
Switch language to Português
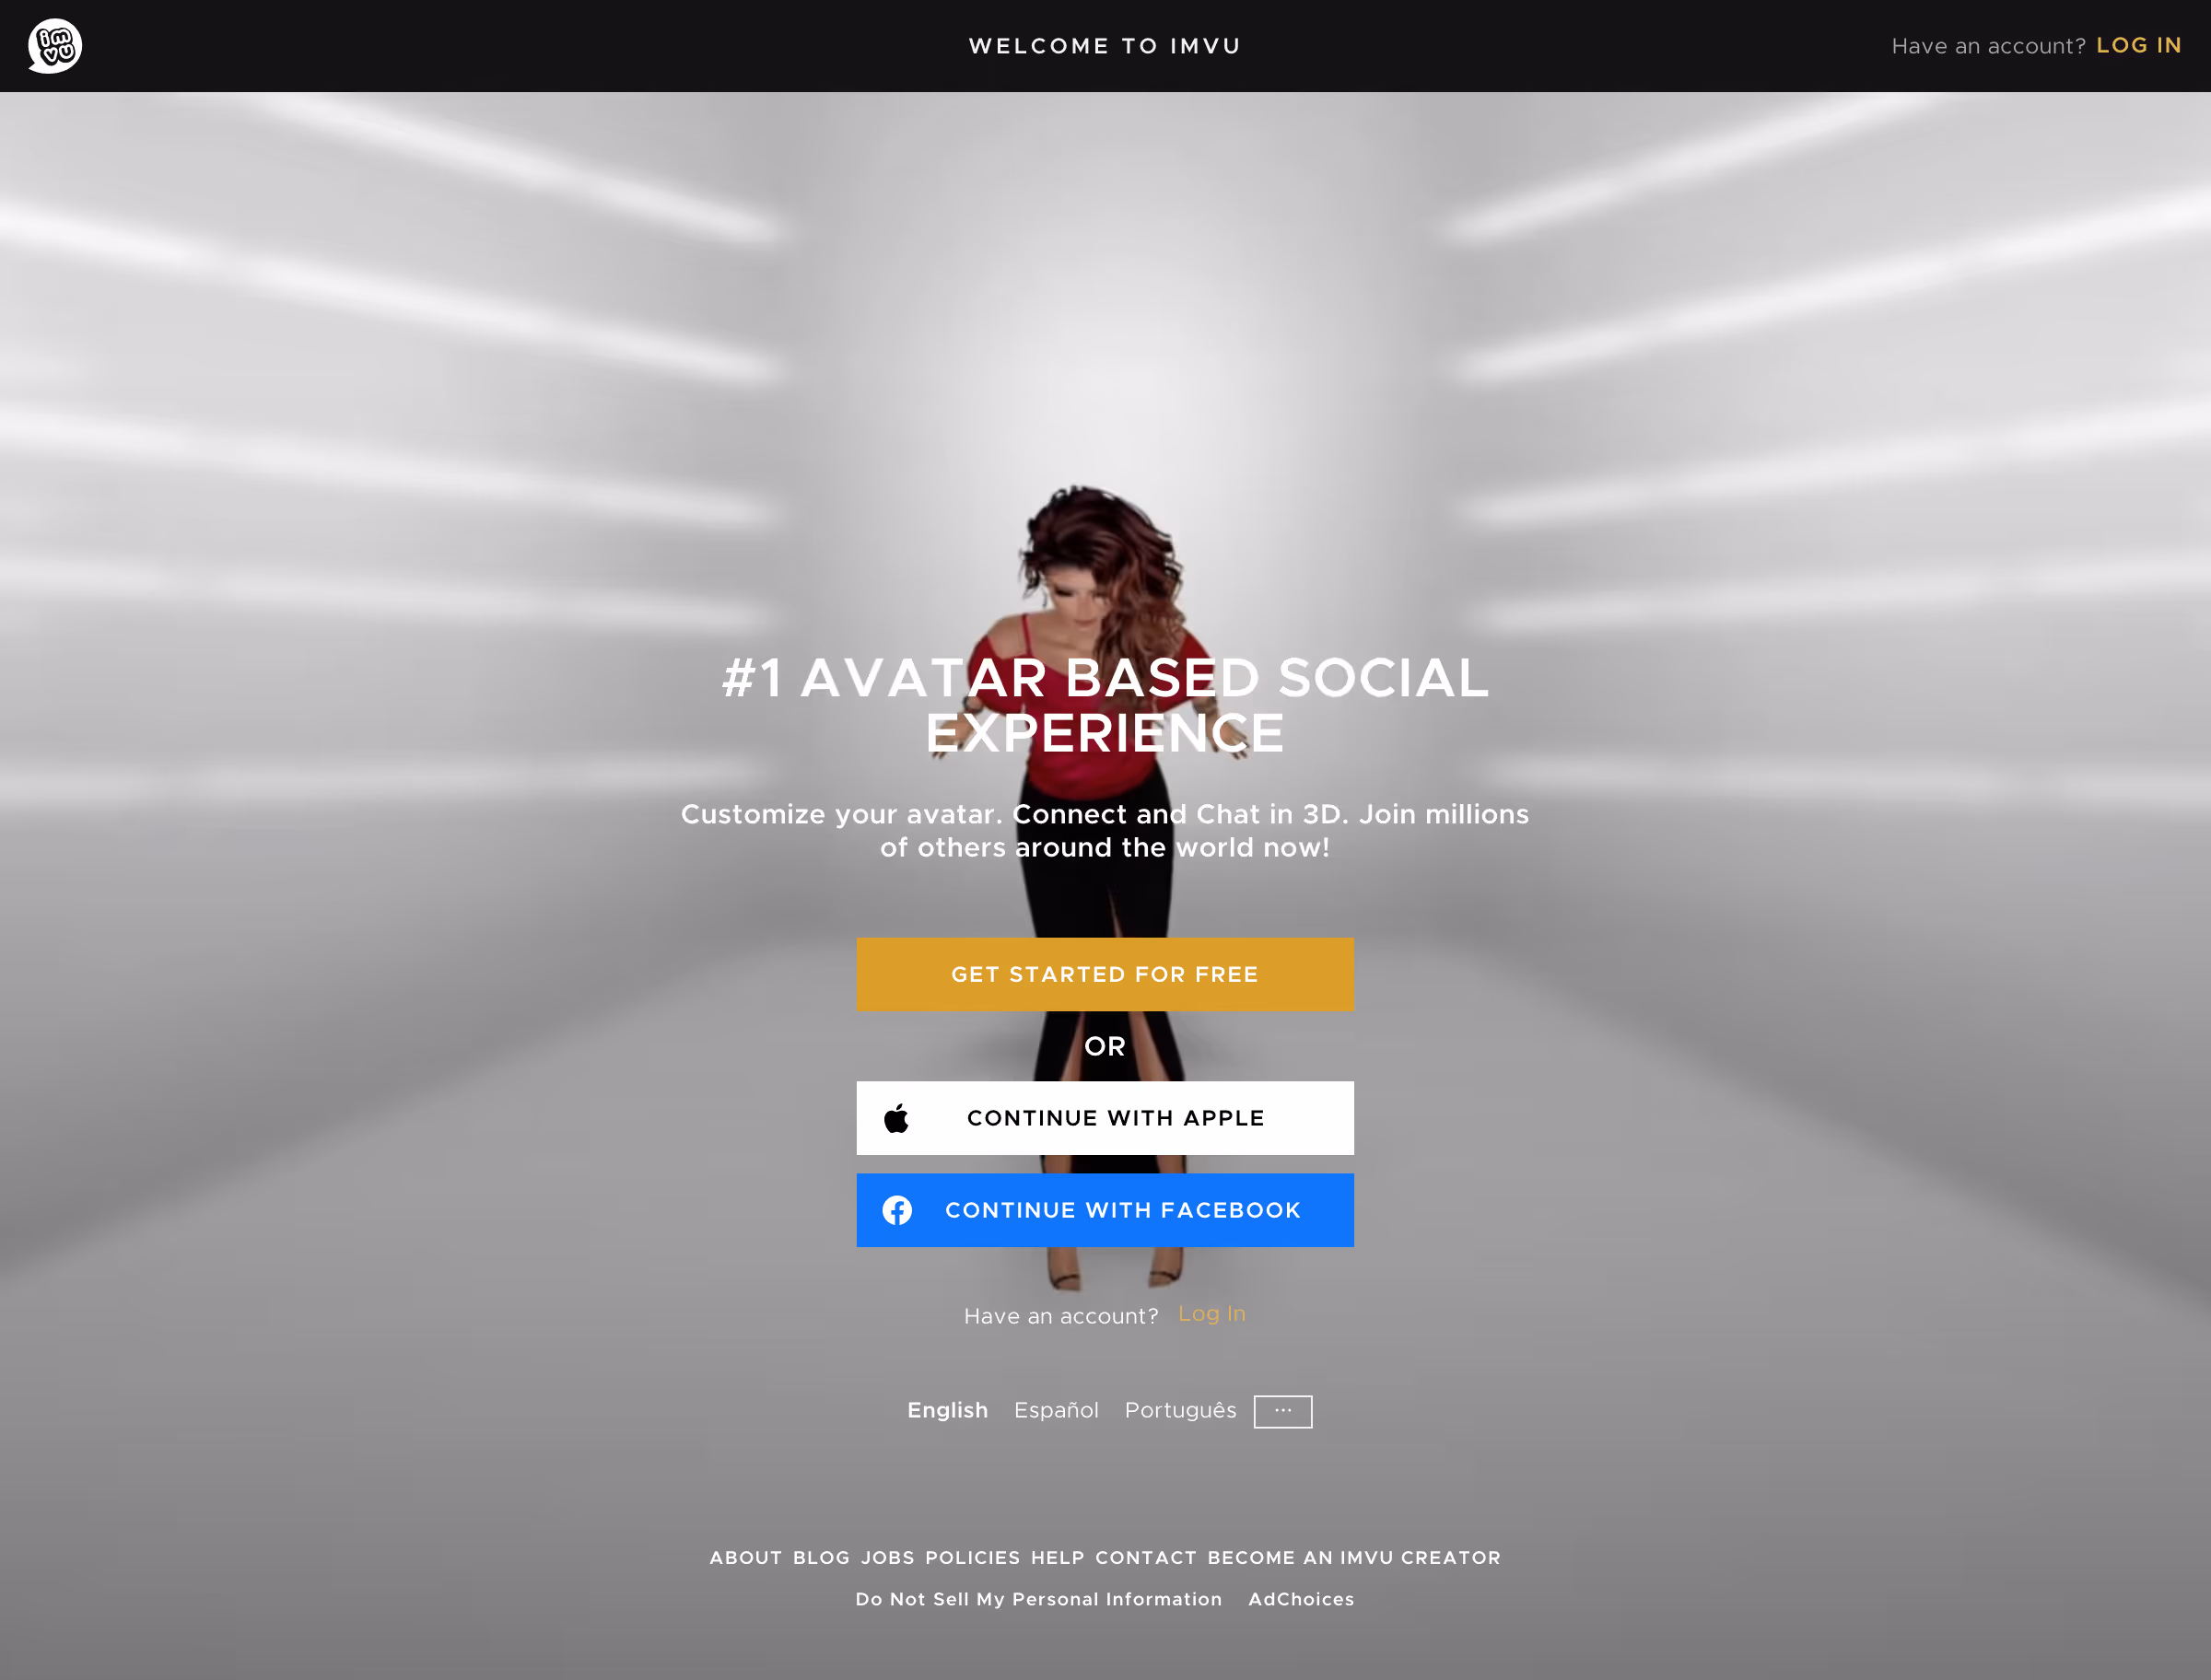(x=1180, y=1410)
